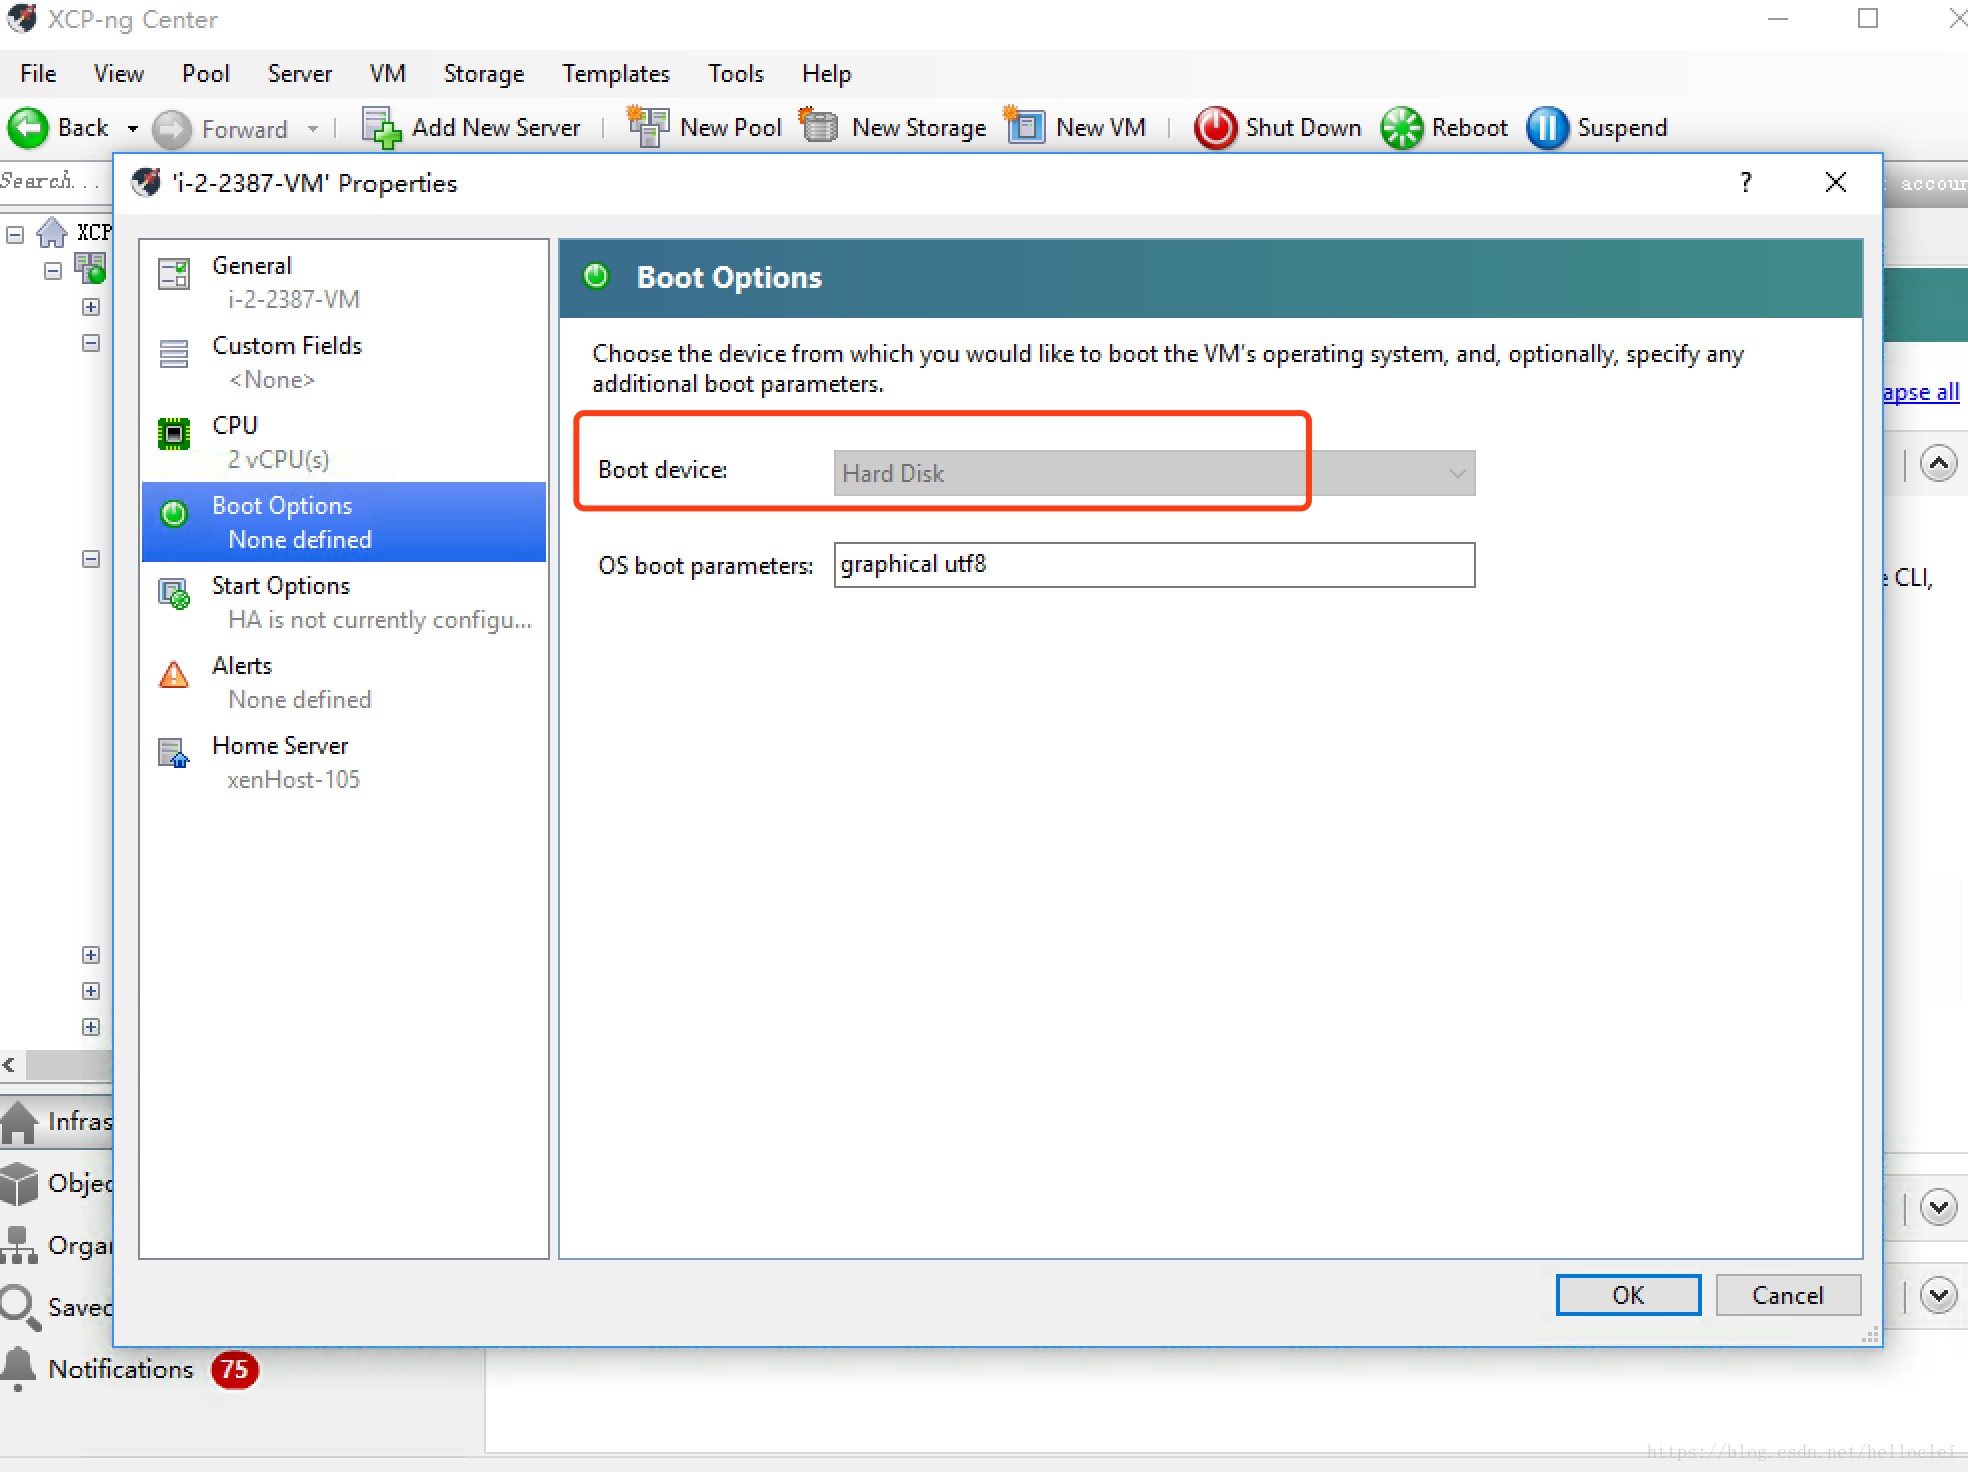Click the blue Suspend icon
This screenshot has width=1968, height=1472.
point(1547,128)
